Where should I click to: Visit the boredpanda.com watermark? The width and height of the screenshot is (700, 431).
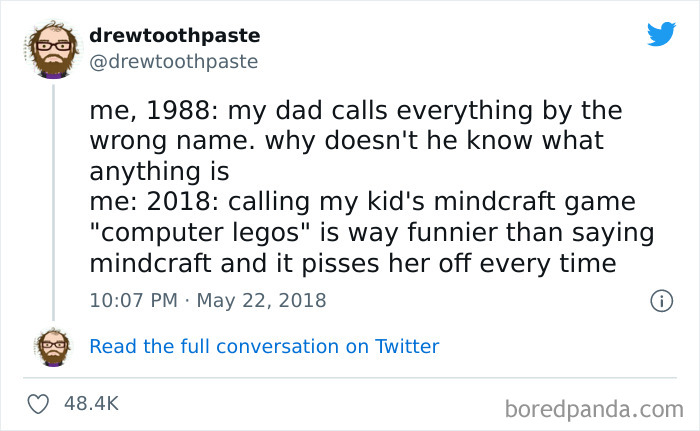(594, 407)
